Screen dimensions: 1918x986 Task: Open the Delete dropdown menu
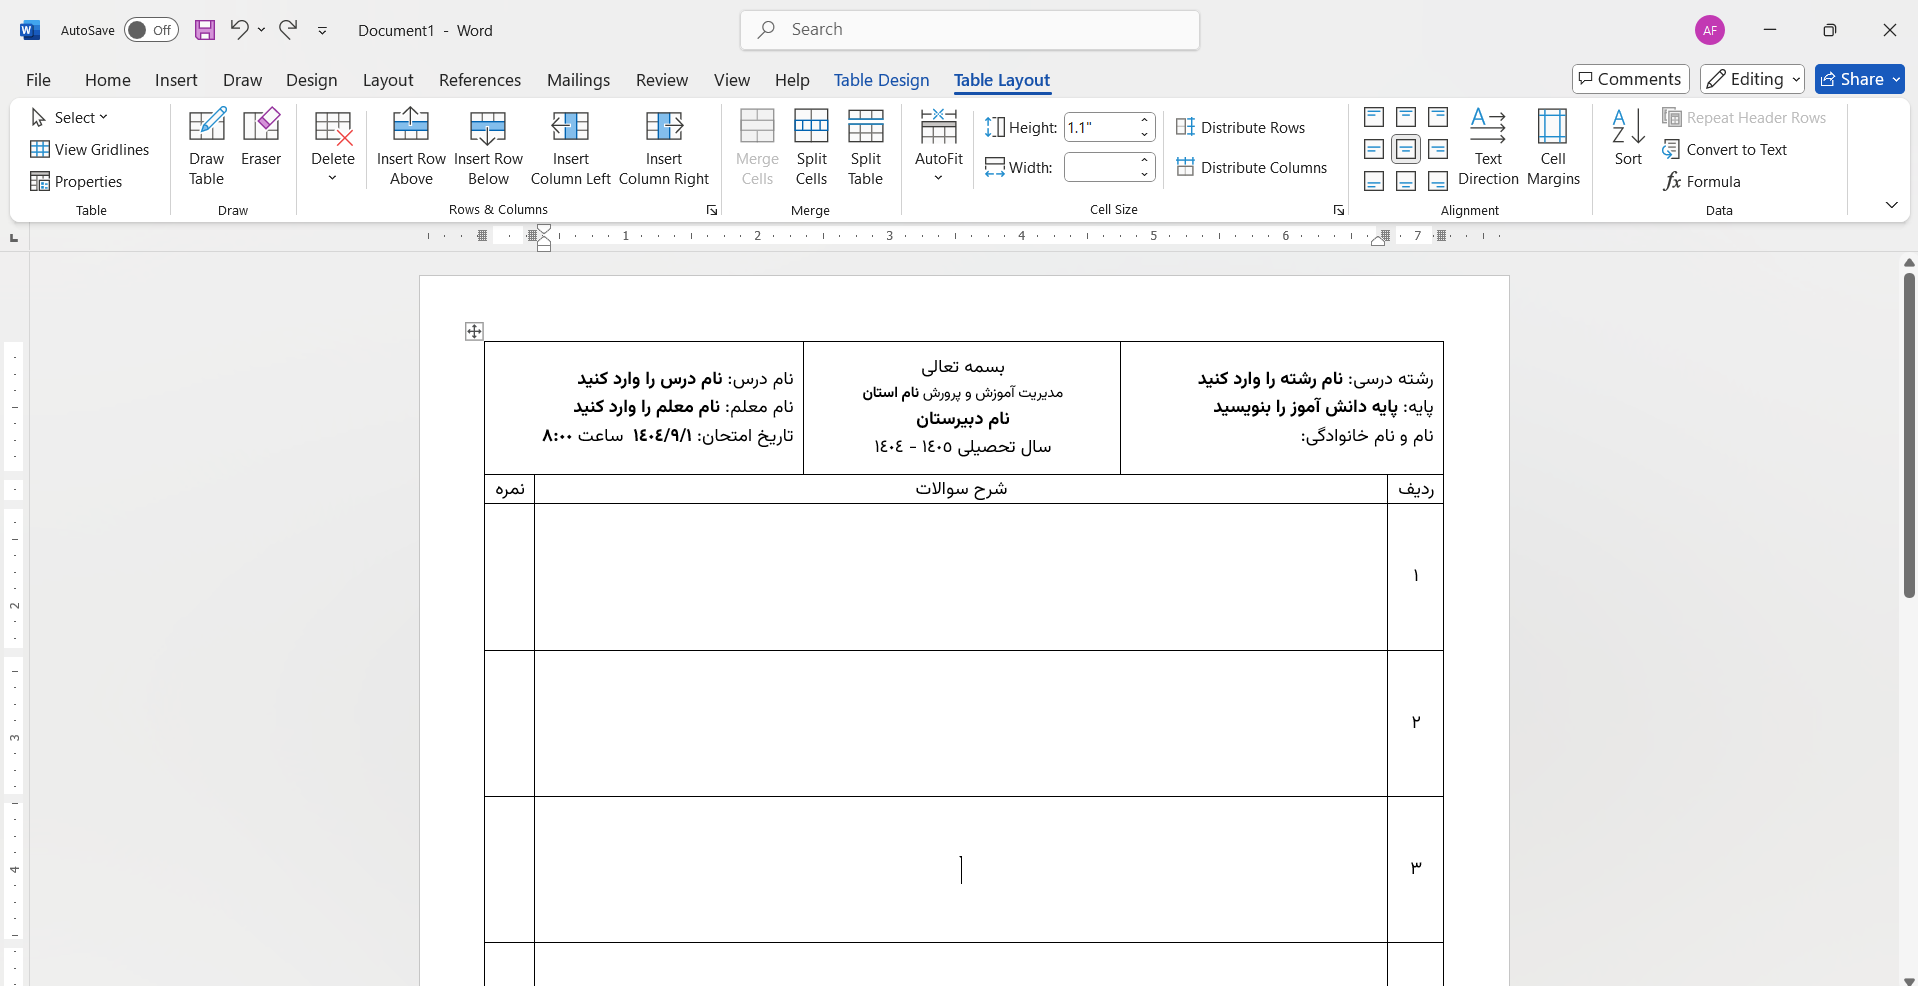[333, 147]
